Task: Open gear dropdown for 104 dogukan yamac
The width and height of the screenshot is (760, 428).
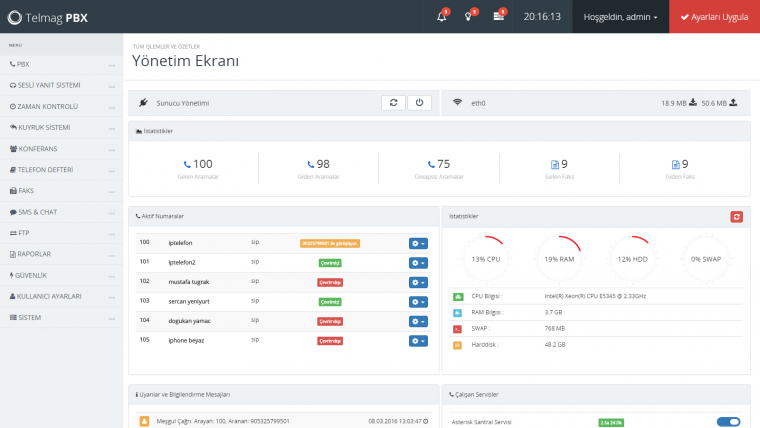Action: point(418,321)
